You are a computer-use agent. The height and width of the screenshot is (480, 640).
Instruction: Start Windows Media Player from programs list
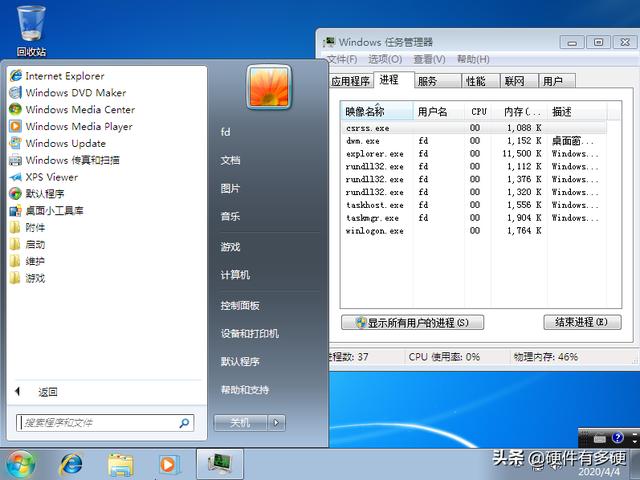coord(71,127)
